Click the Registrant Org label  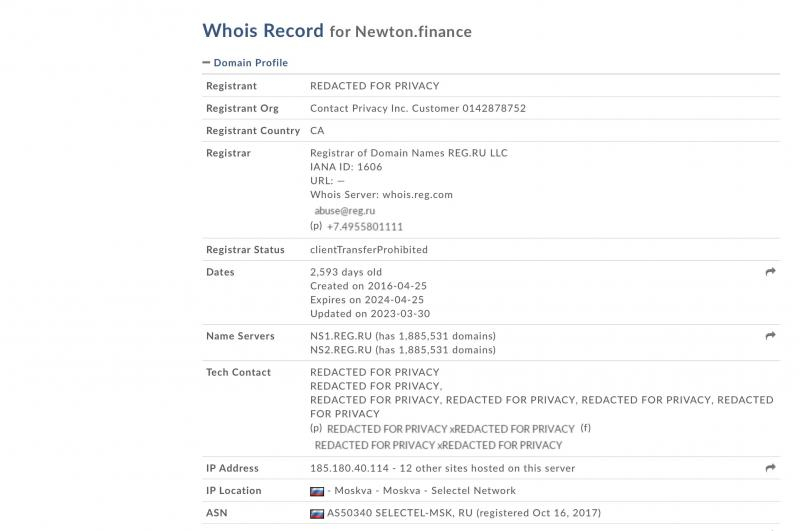[x=242, y=108]
